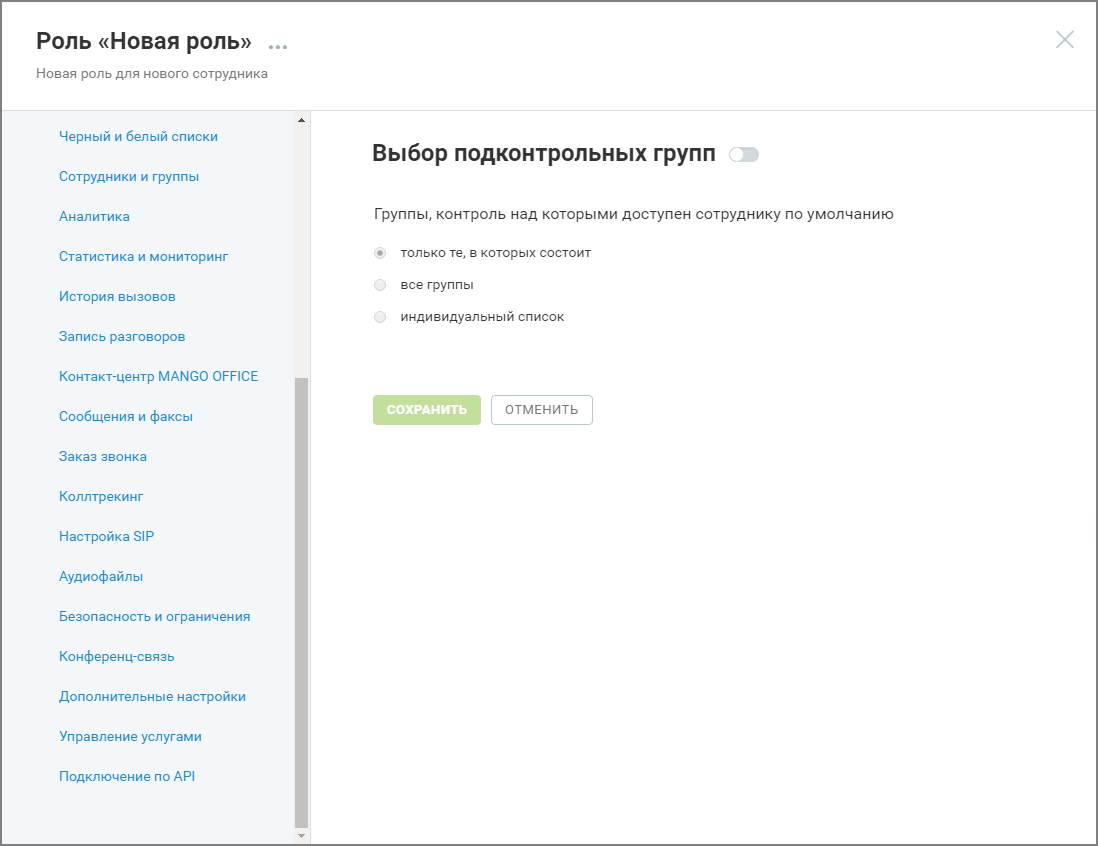Click the «Отменить» button
This screenshot has height=846, width=1098.
(x=541, y=410)
